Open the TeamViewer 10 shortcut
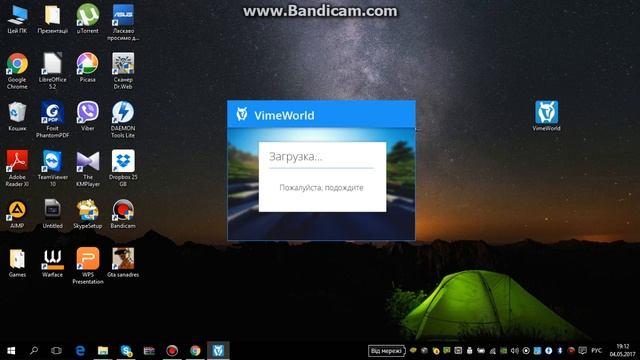Screen dimensions: 640x360 pos(52,168)
